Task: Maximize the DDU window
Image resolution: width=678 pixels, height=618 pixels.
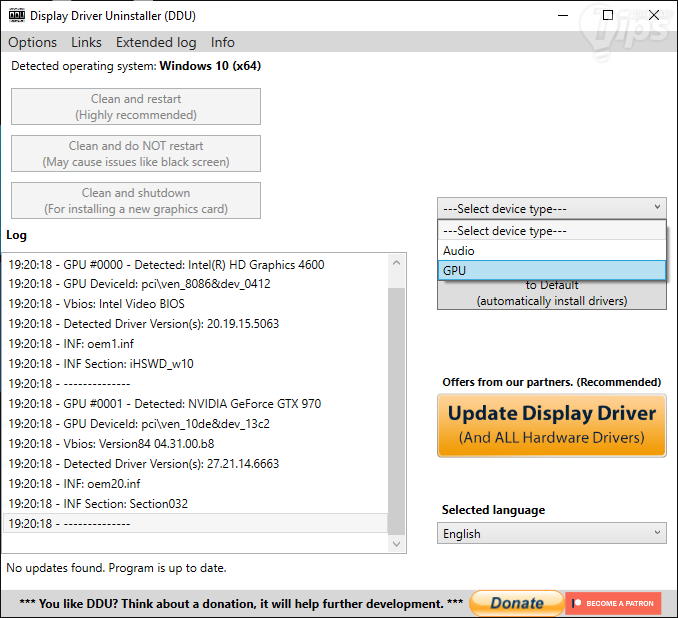Action: point(608,16)
